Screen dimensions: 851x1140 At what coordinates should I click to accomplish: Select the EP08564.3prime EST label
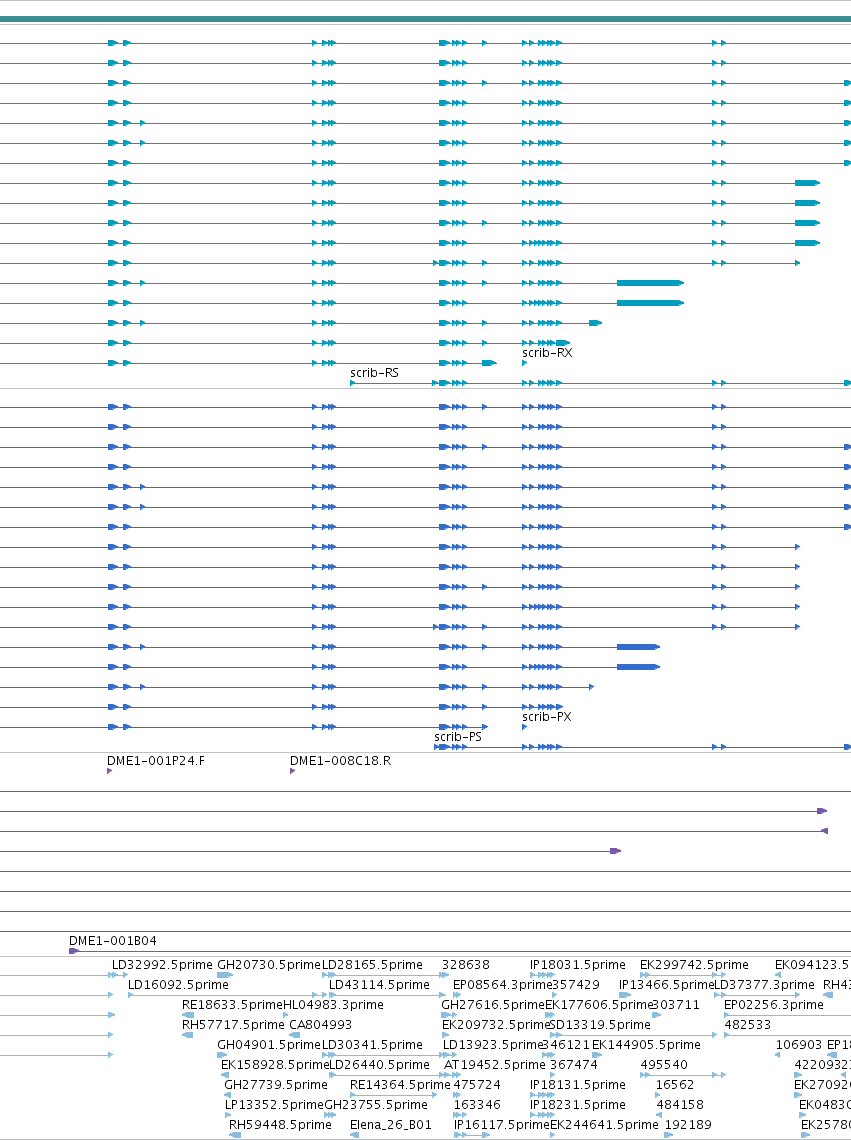point(502,984)
